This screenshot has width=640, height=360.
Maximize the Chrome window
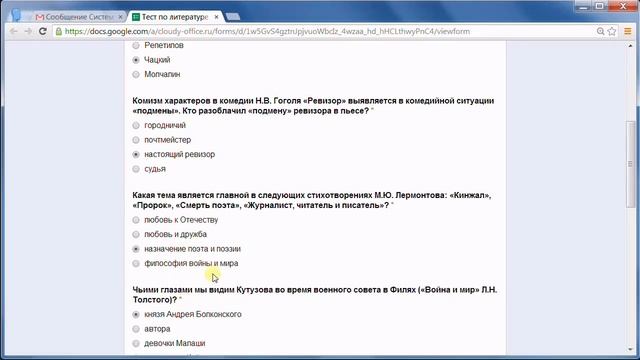click(x=600, y=7)
